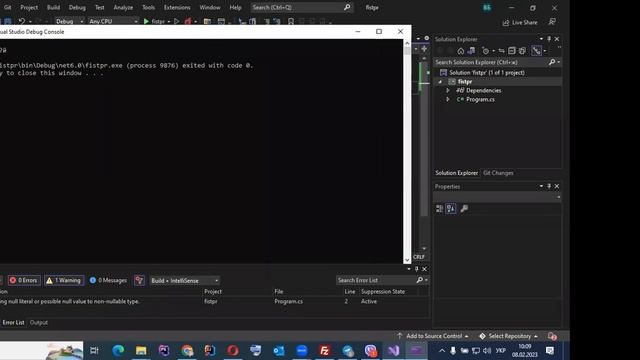
Task: Click the Task View icon on the taskbar
Action: [94, 351]
